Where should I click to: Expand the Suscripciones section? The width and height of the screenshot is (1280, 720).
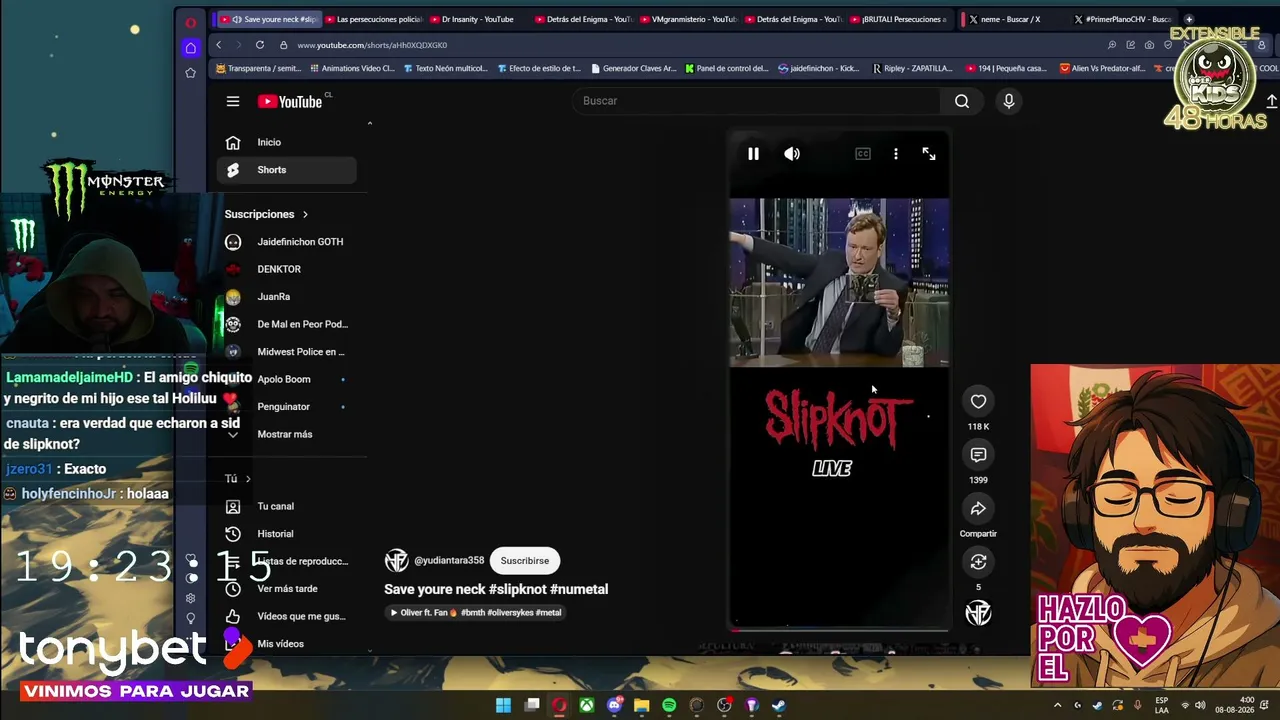click(x=266, y=214)
